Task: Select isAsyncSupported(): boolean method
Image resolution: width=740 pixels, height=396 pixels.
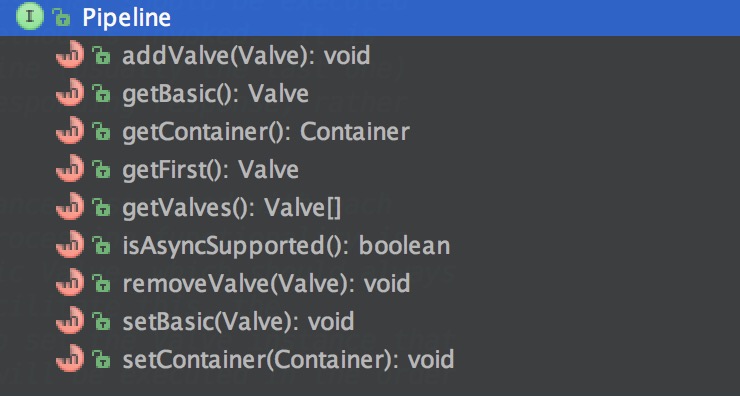Action: point(286,246)
